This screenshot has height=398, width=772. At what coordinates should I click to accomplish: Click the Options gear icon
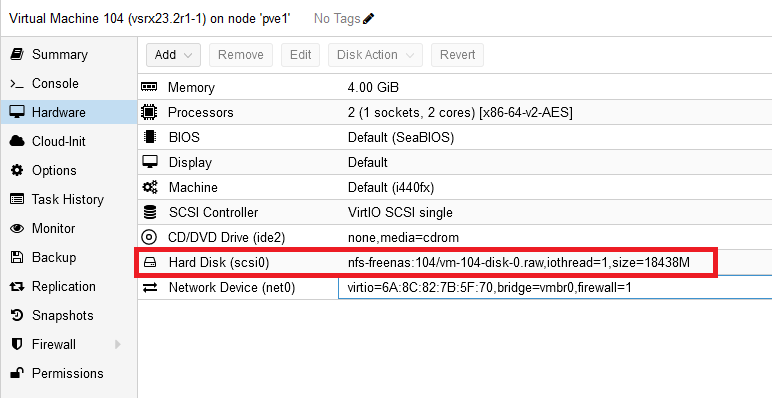pyautogui.click(x=17, y=170)
